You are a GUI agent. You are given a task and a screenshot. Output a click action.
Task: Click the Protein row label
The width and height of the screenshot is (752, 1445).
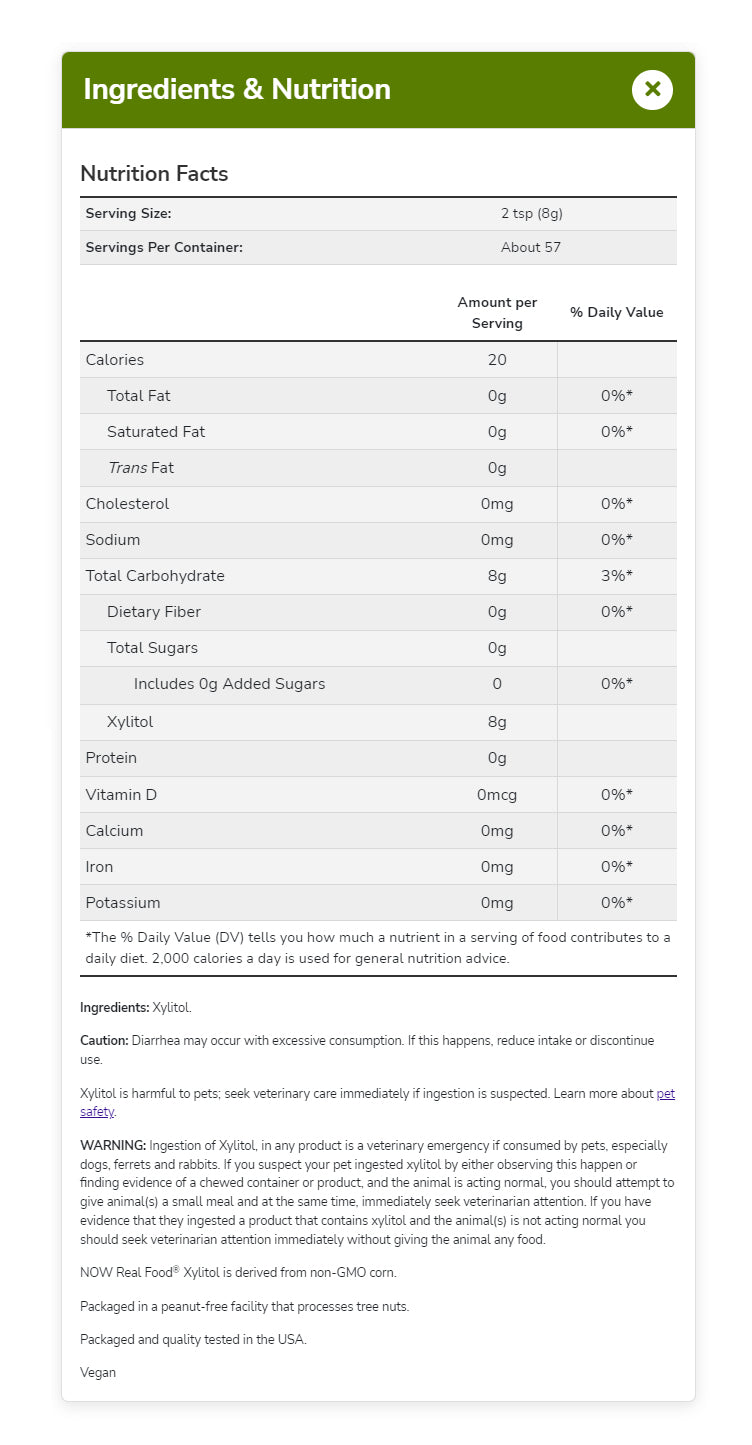[x=111, y=758]
